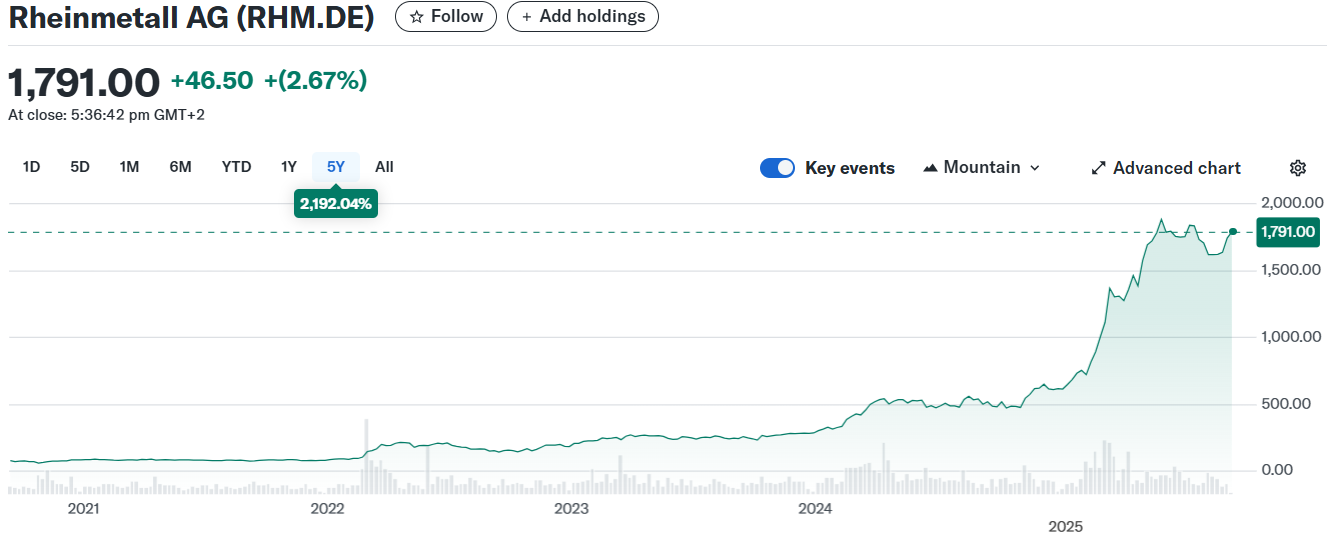The width and height of the screenshot is (1328, 543).
Task: Click the expand arrows Advanced chart icon
Action: [1098, 168]
